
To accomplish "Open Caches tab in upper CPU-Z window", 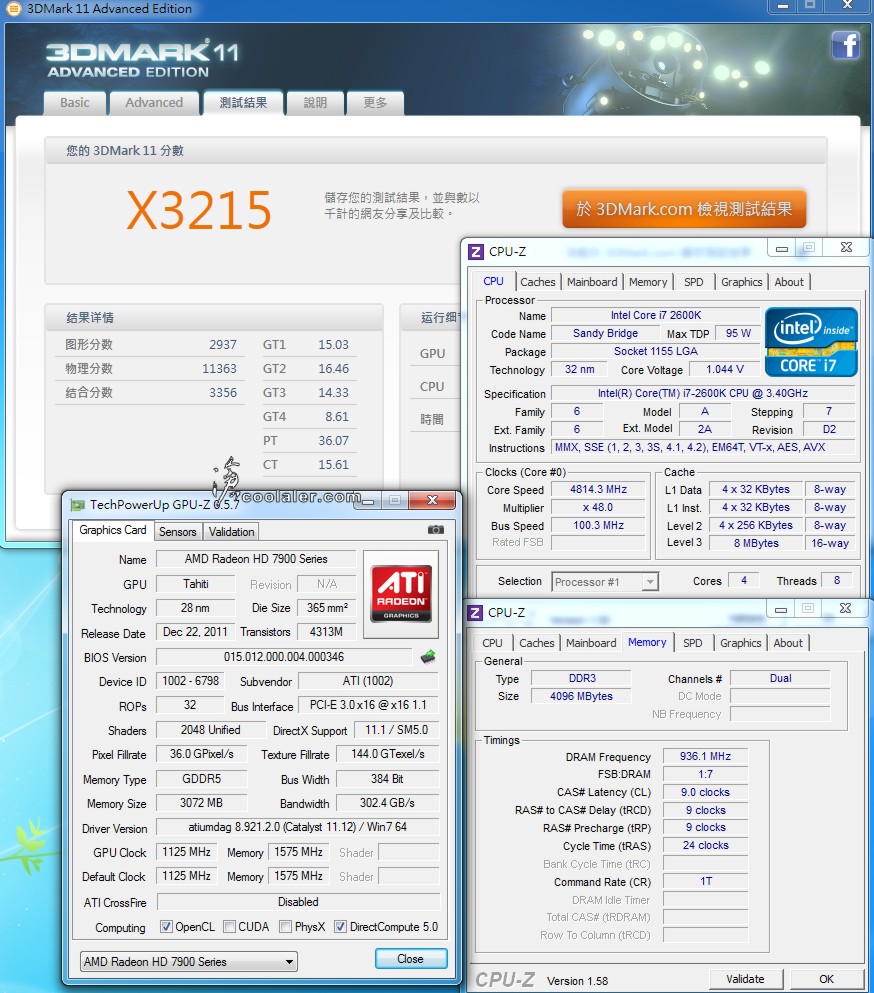I will [x=538, y=282].
